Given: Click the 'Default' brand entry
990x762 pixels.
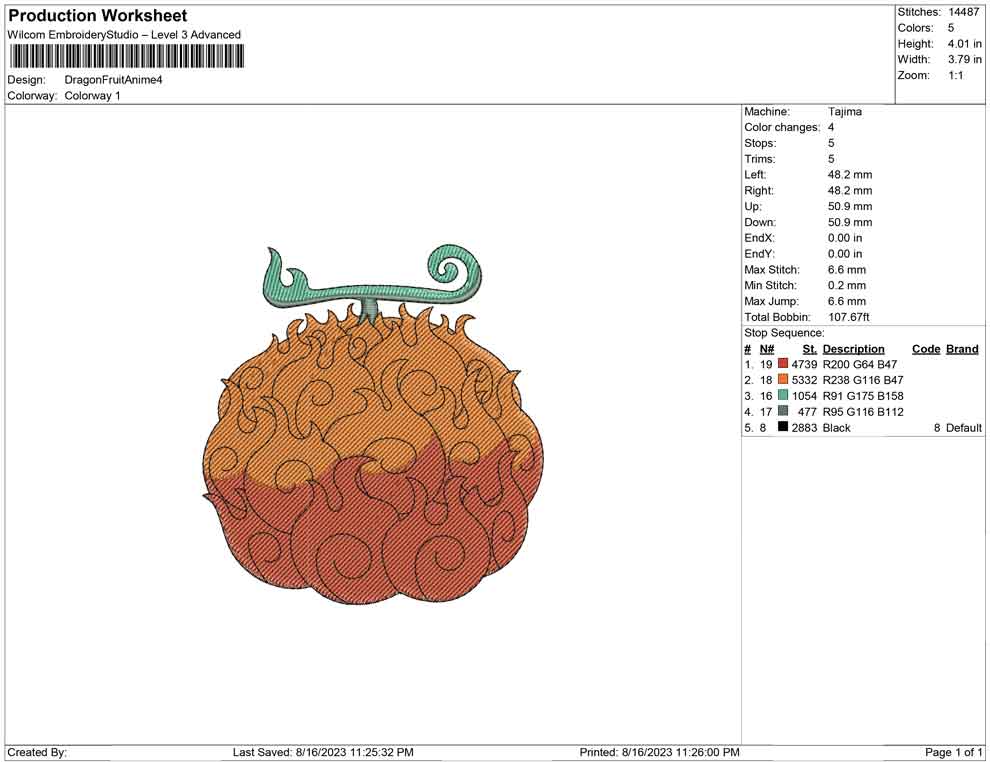Looking at the screenshot, I should tap(963, 427).
